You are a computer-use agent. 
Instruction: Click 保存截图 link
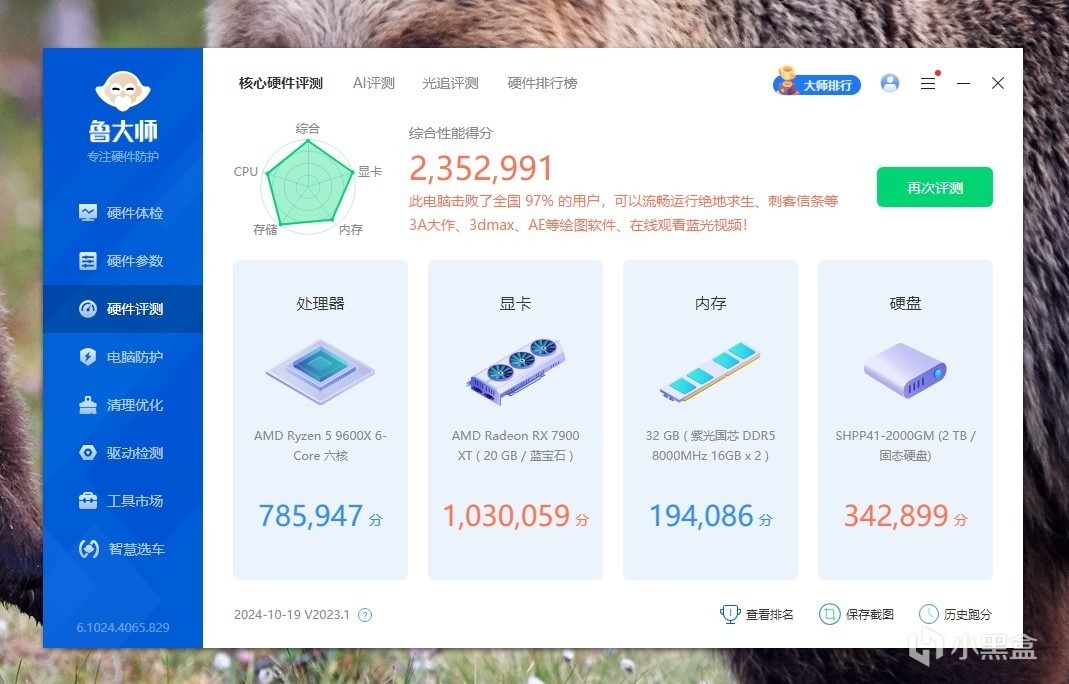(870, 614)
